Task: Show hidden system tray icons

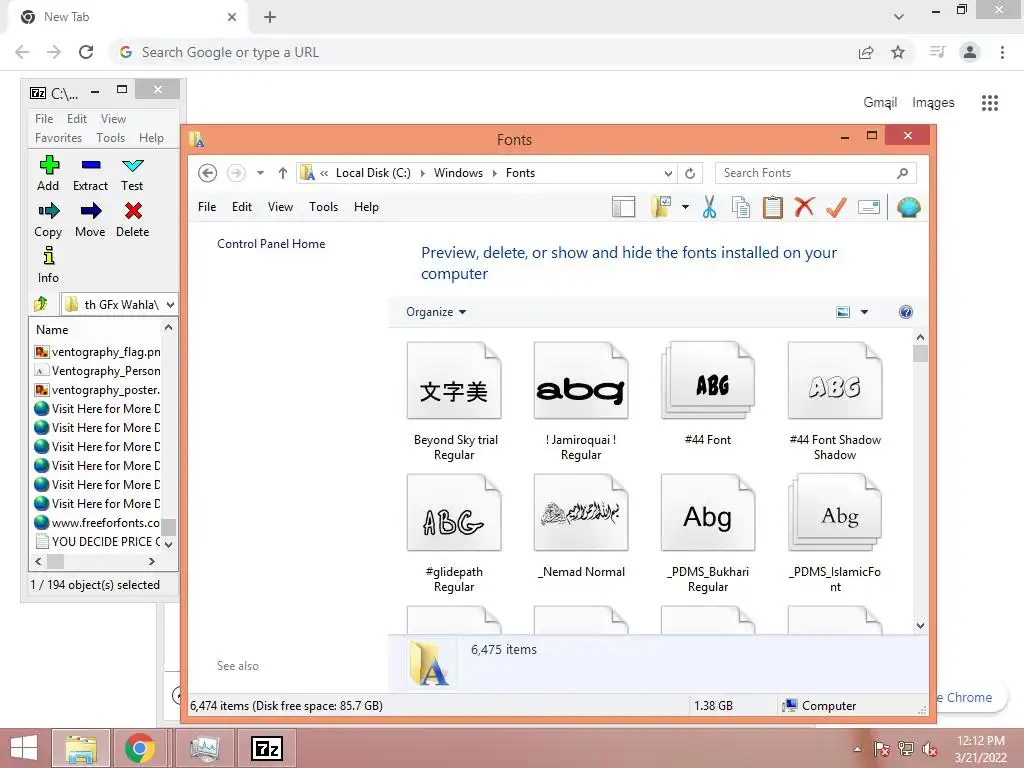Action: click(857, 749)
